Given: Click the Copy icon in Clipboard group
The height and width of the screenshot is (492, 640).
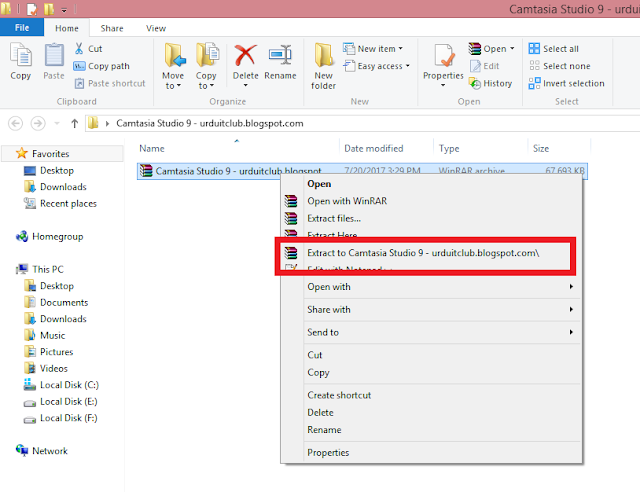Looking at the screenshot, I should coord(20,55).
